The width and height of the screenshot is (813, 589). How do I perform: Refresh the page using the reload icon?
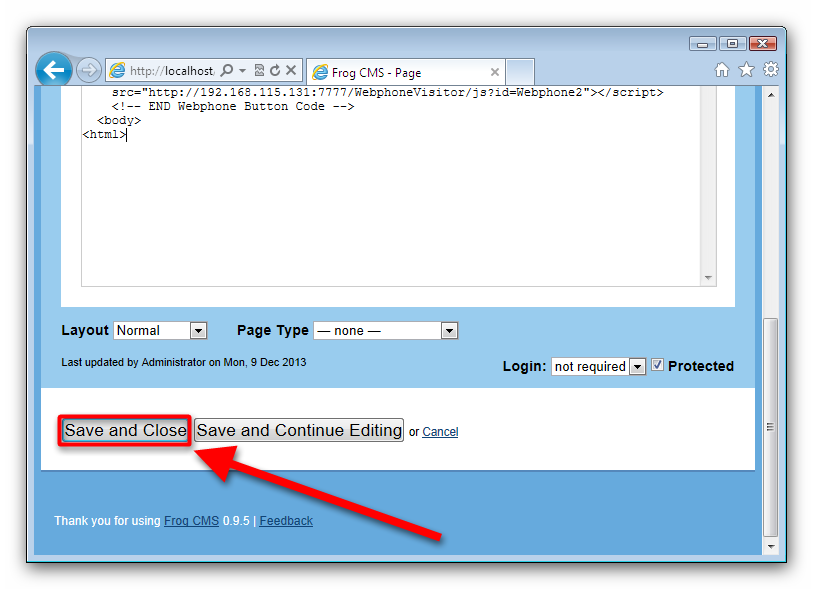point(275,71)
